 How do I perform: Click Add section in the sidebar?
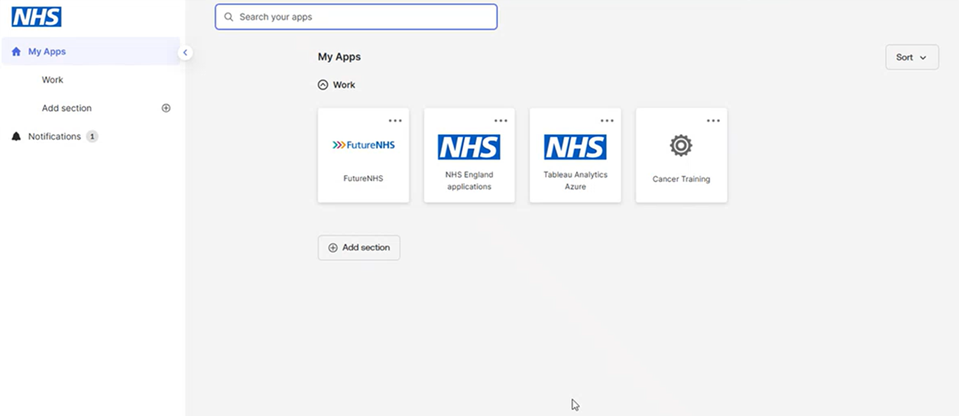click(x=67, y=108)
